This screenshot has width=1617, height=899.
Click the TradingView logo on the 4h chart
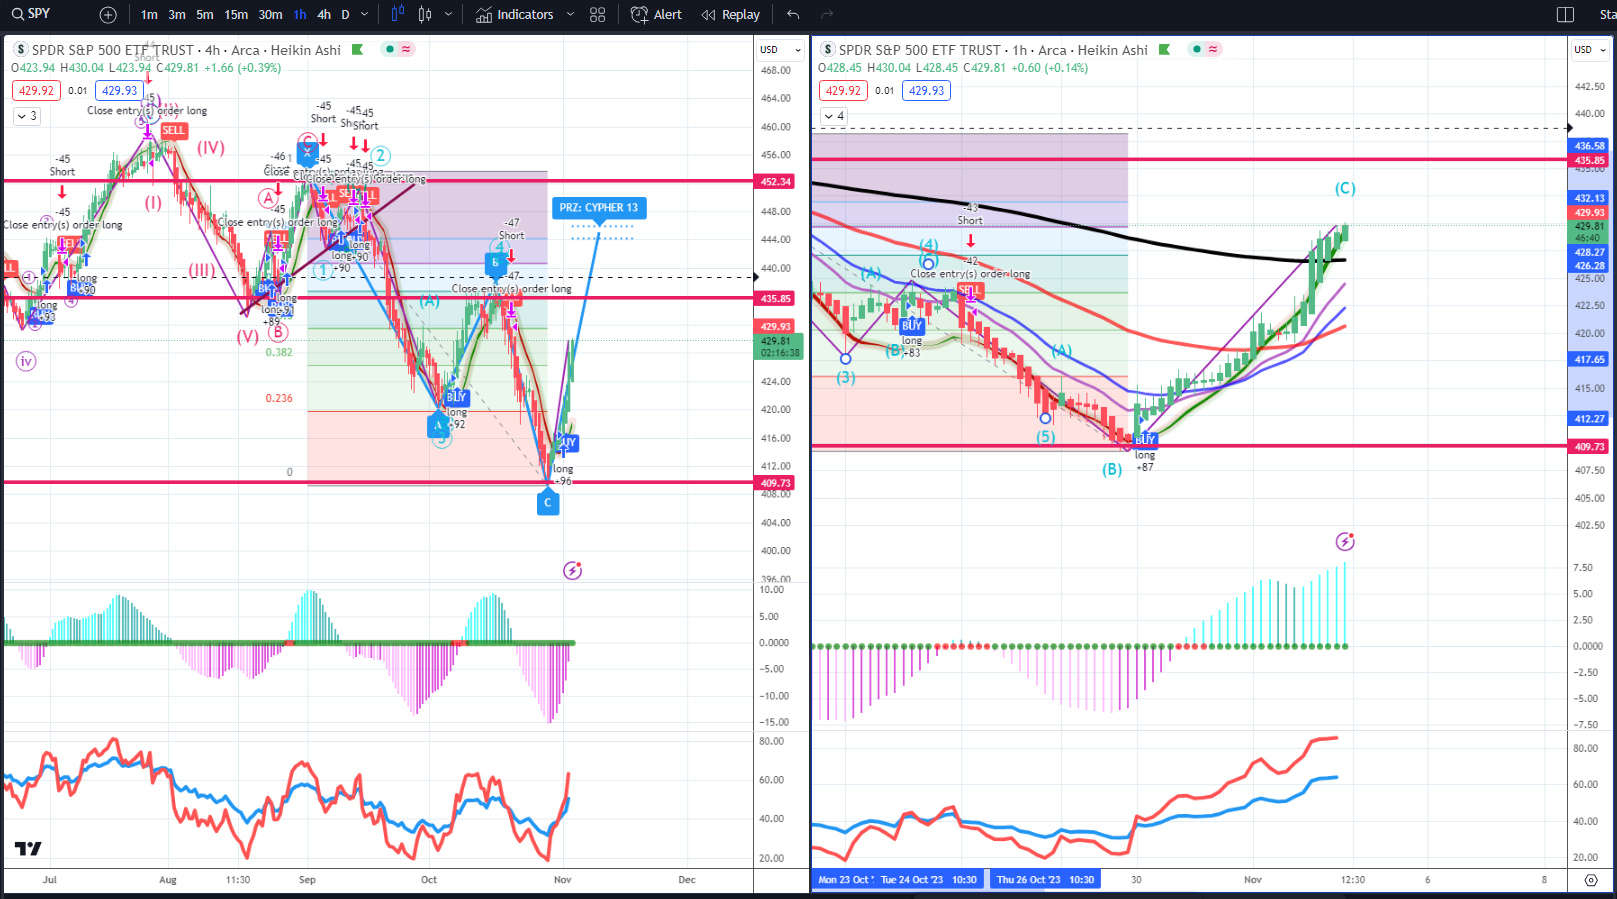pyautogui.click(x=28, y=848)
